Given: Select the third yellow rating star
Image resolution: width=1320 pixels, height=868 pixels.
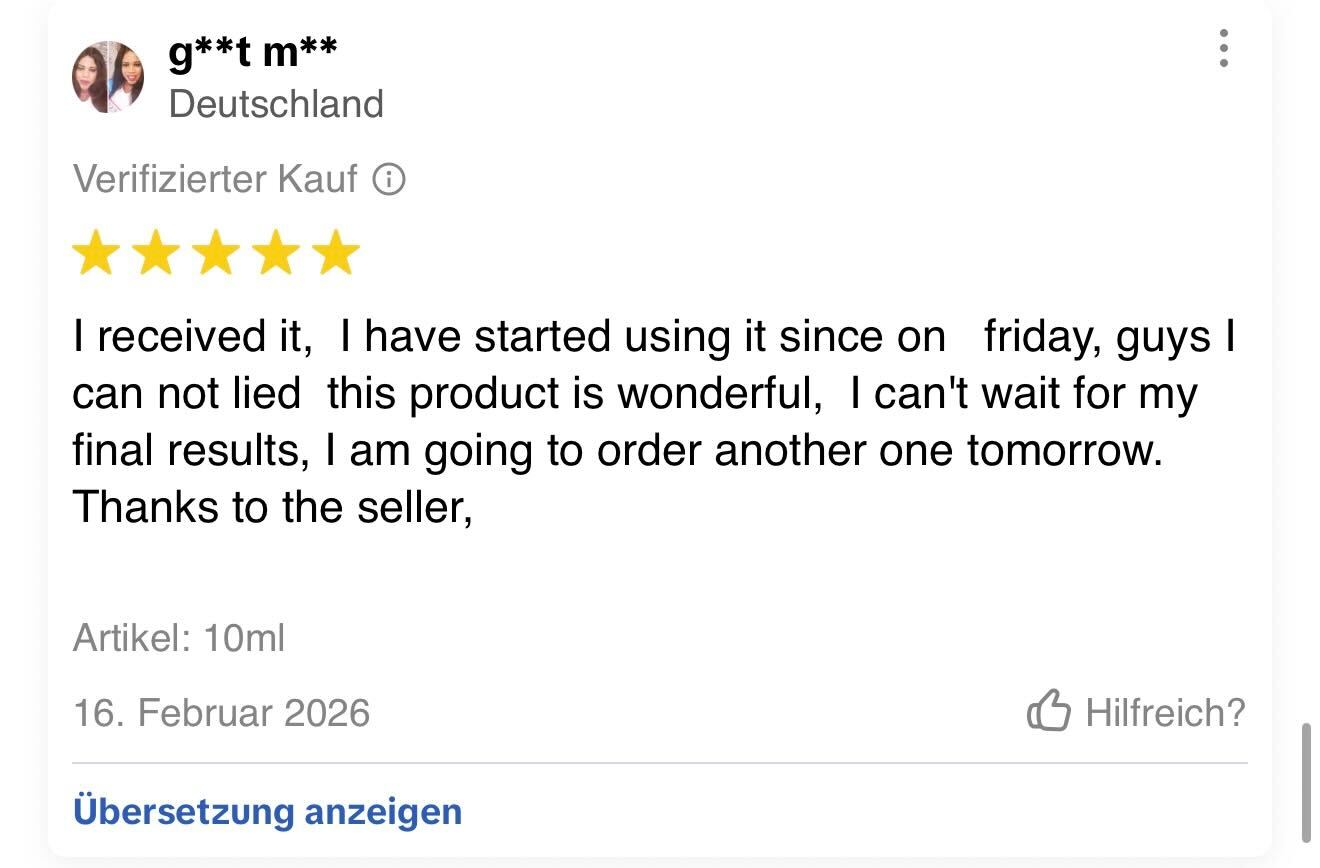Looking at the screenshot, I should [216, 253].
